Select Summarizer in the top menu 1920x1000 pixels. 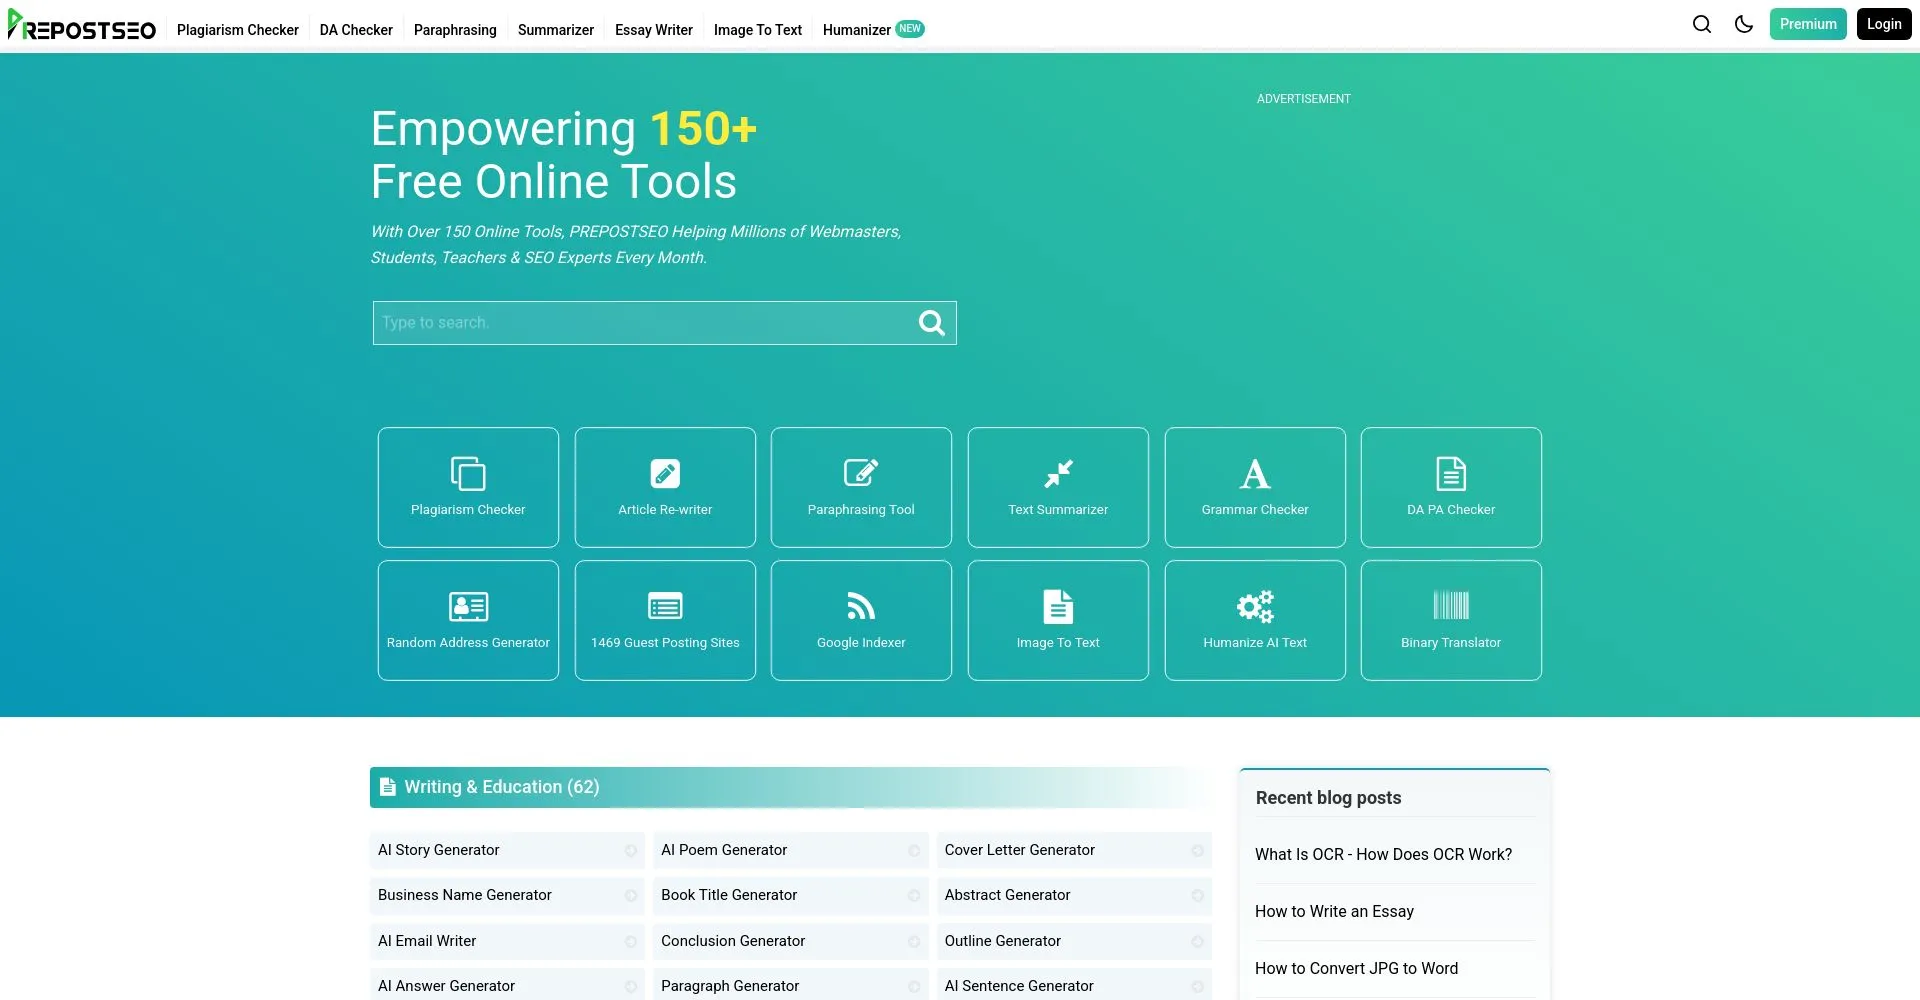[x=556, y=30]
